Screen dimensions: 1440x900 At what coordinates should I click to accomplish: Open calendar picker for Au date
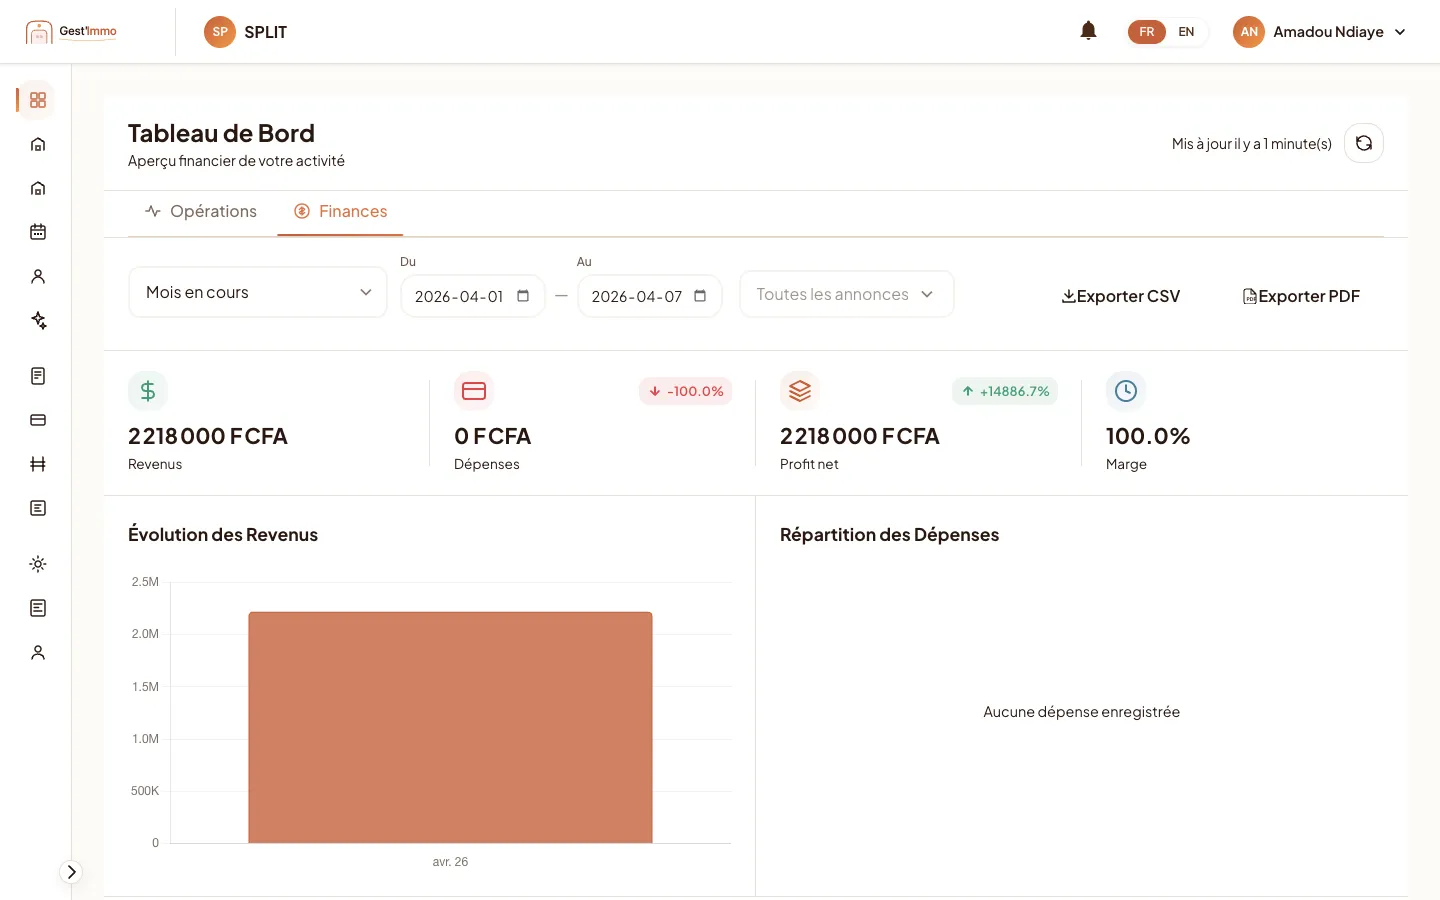pos(700,296)
